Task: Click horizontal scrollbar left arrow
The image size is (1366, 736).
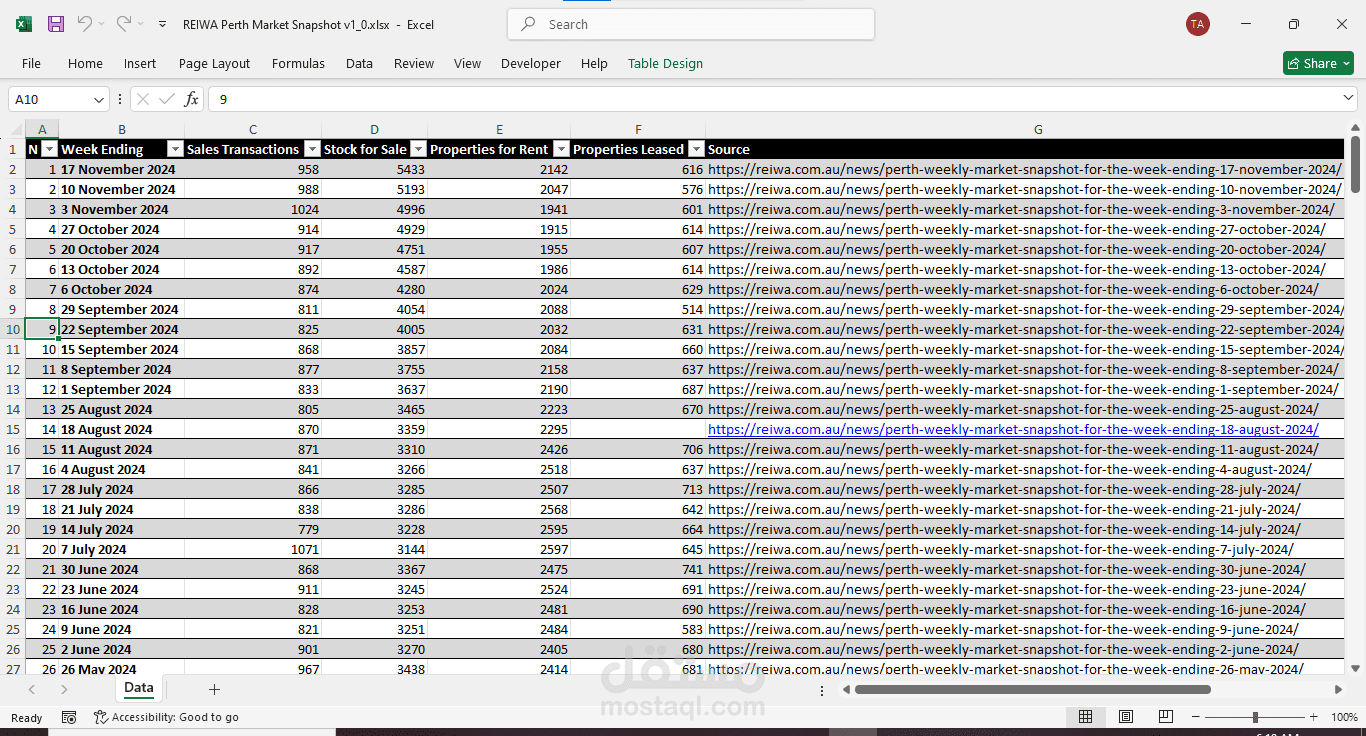Action: coord(846,689)
